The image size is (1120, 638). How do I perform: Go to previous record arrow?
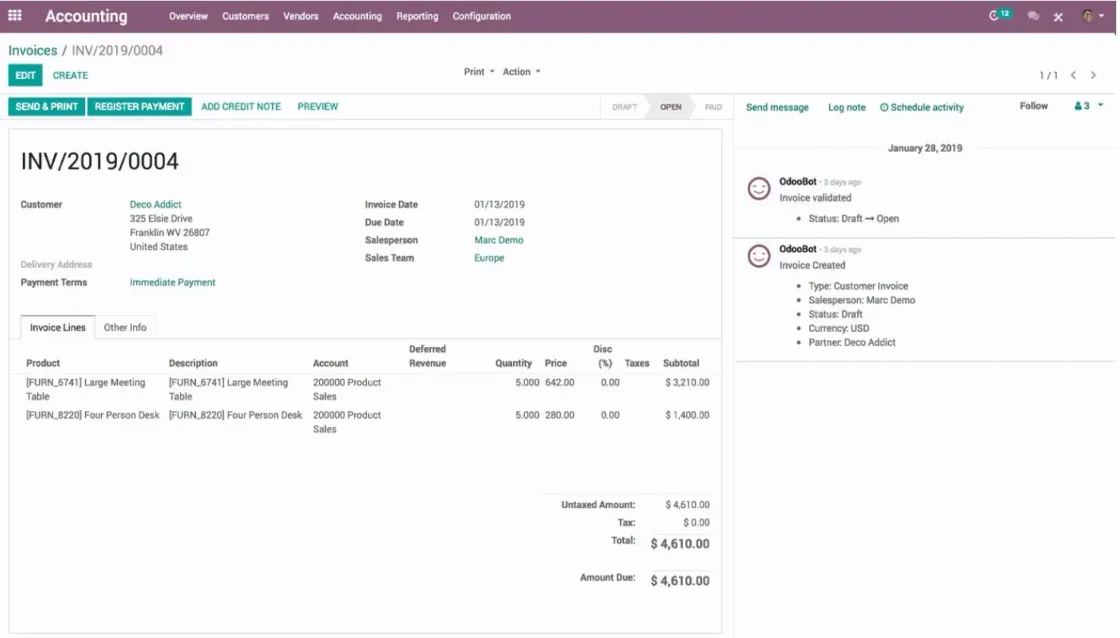pyautogui.click(x=1073, y=75)
